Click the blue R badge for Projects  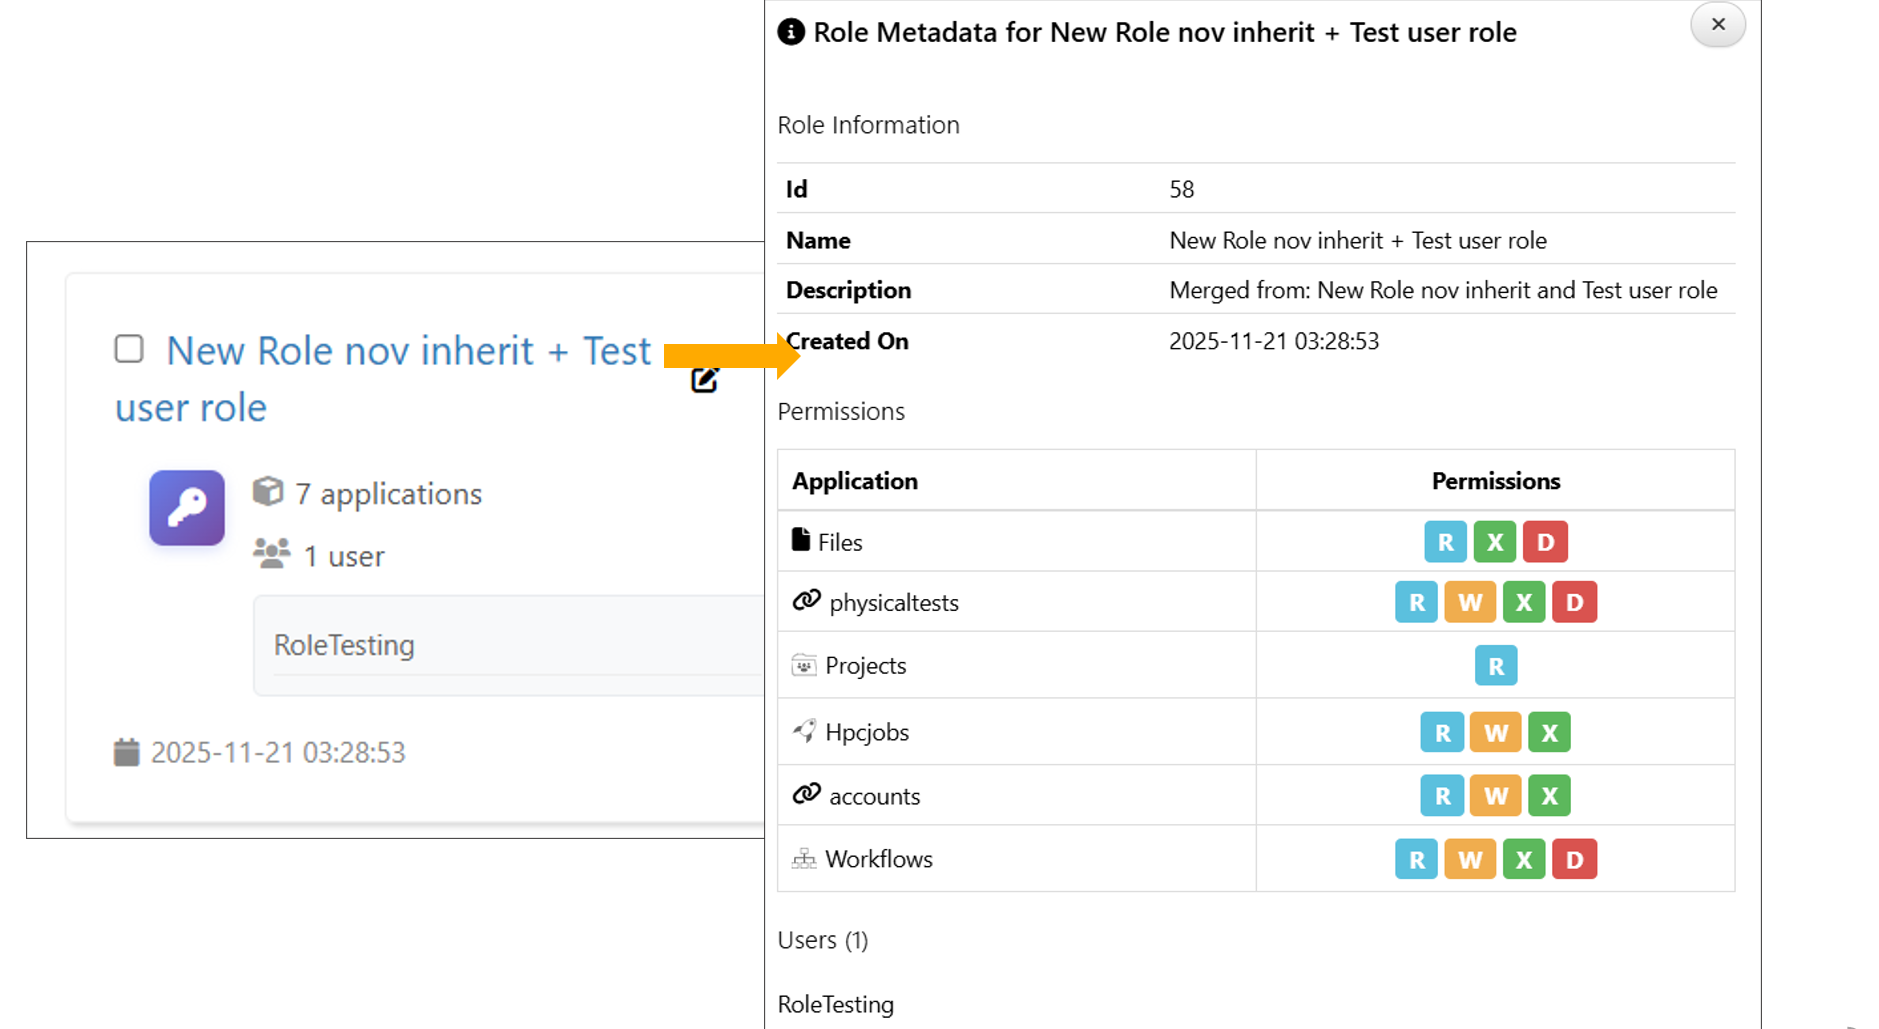click(x=1495, y=666)
